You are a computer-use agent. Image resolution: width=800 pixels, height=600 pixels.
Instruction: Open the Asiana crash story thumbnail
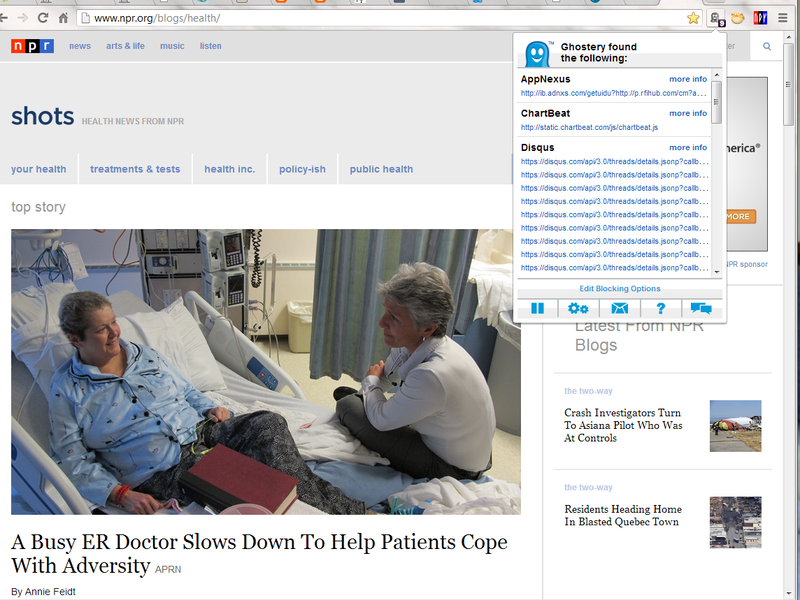coord(735,426)
